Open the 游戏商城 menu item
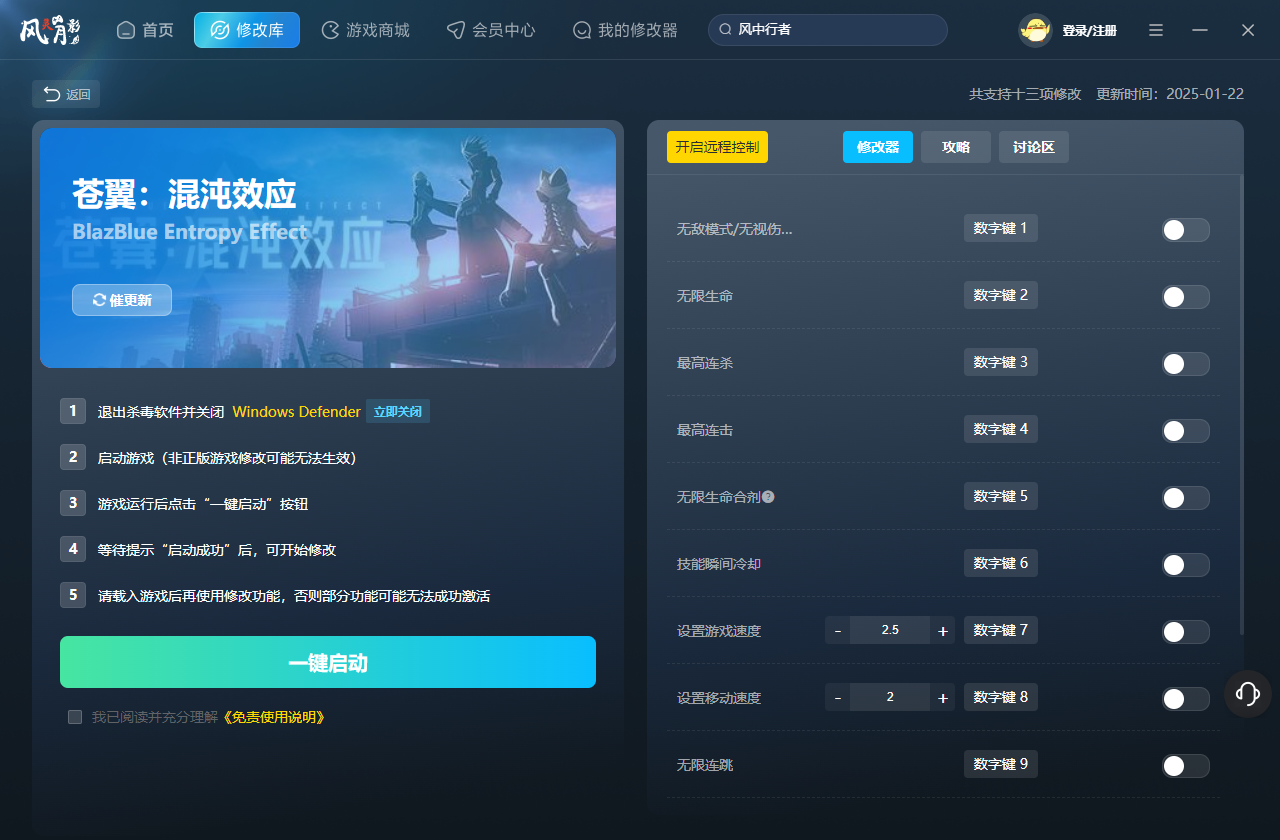The image size is (1280, 840). coord(365,30)
